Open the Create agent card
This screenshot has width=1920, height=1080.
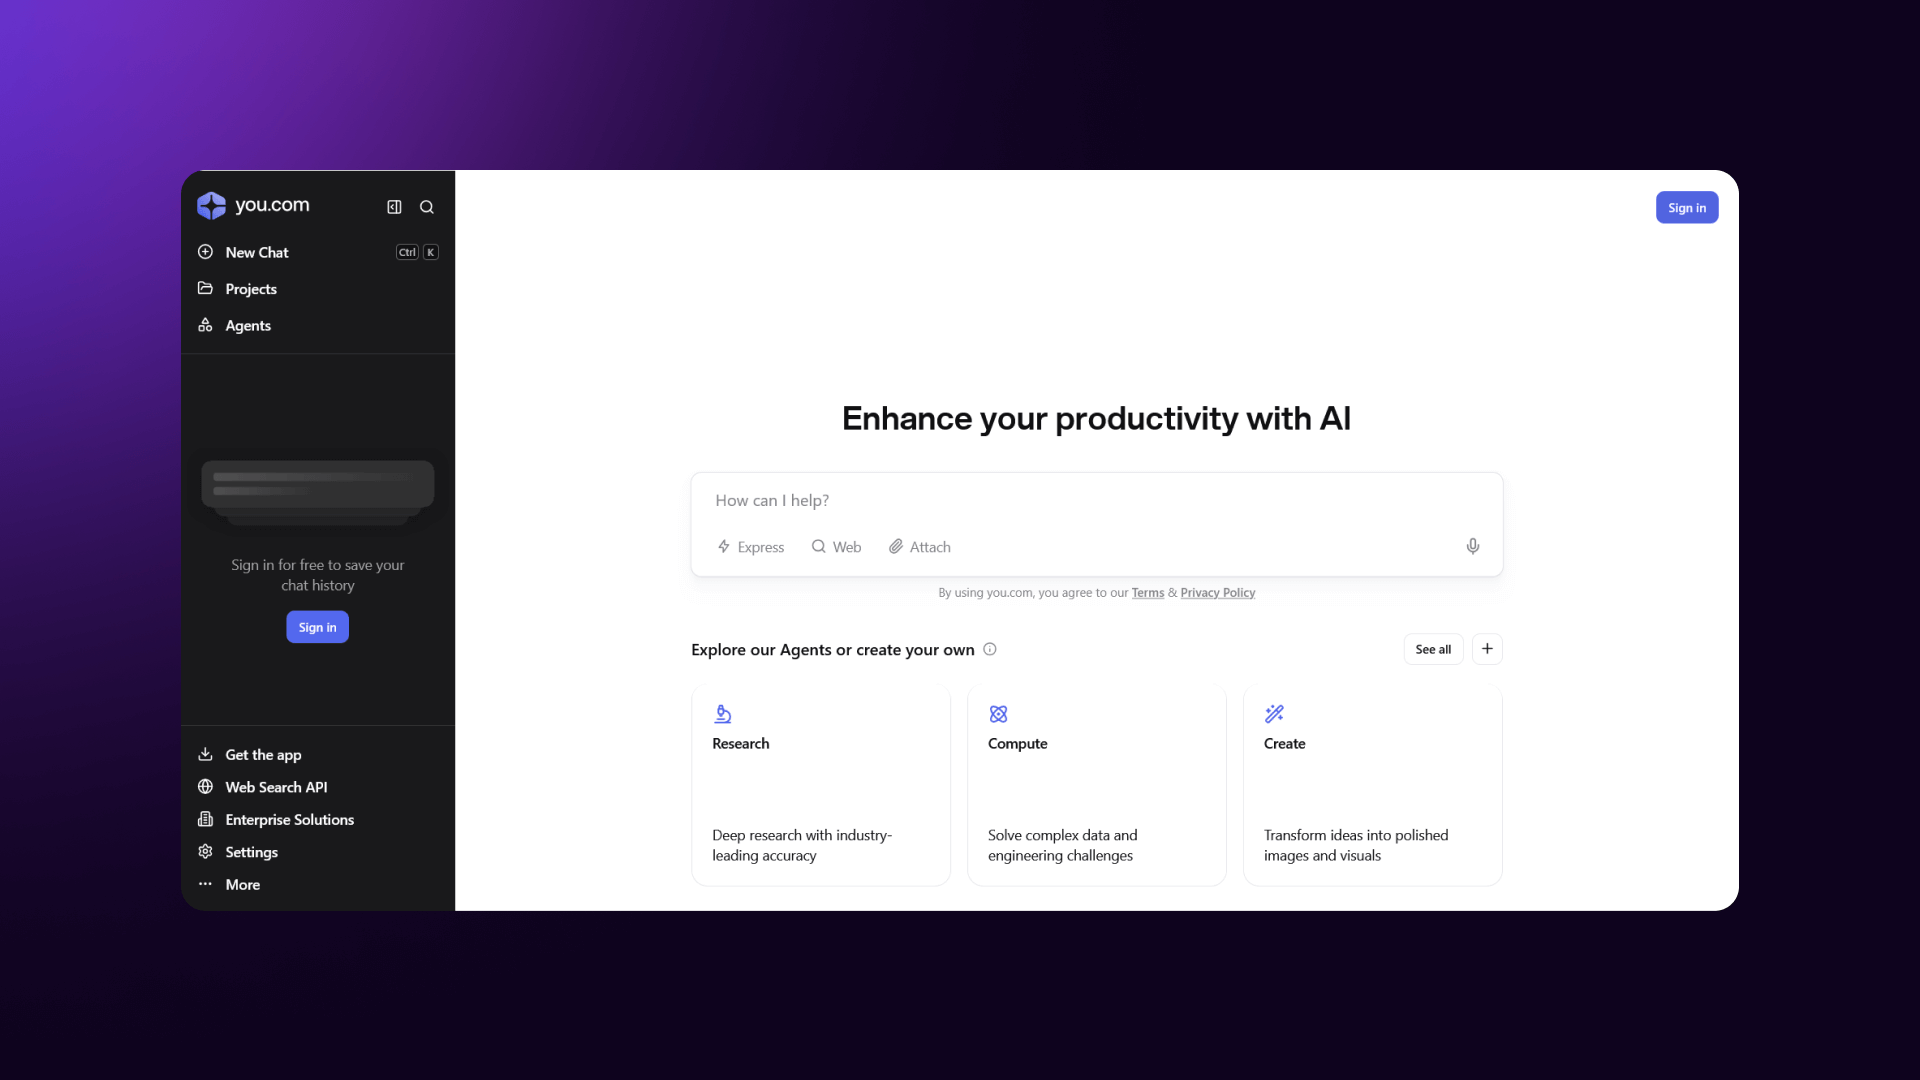coord(1372,785)
